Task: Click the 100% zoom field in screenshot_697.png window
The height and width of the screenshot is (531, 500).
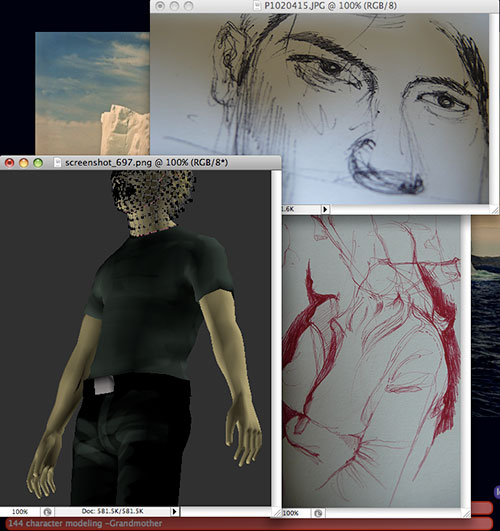Action: click(20, 512)
